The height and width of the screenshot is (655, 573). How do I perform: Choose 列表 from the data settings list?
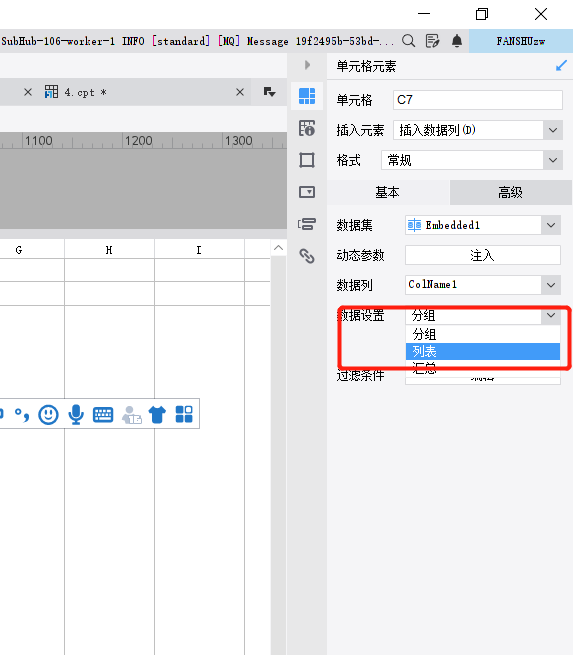[x=482, y=351]
